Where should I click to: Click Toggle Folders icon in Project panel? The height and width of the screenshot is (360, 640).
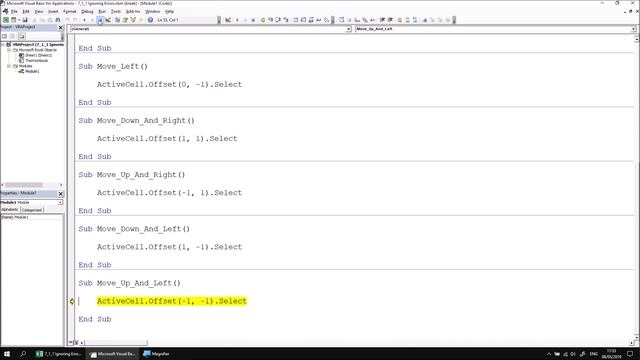pos(21,36)
